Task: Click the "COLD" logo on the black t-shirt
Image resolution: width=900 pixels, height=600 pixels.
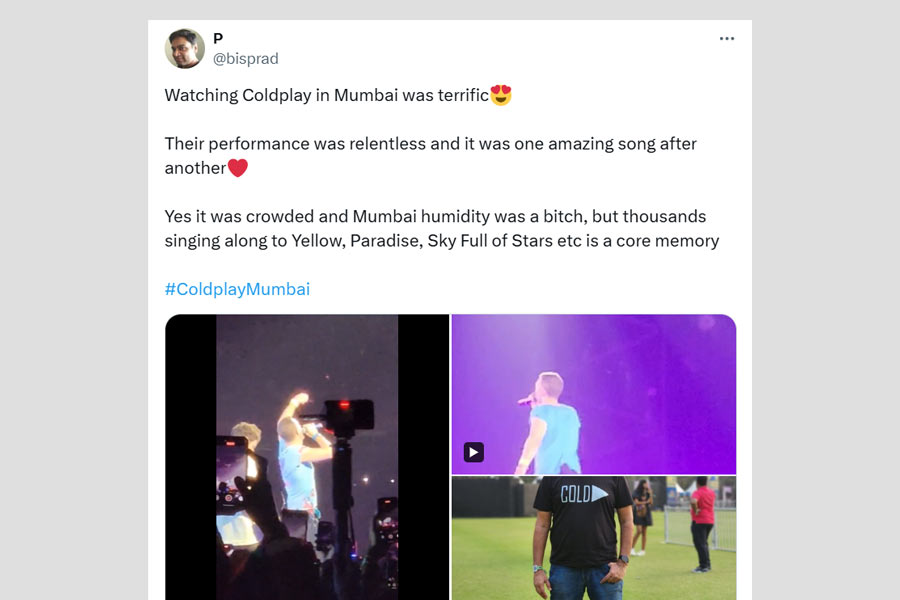Action: tap(583, 495)
